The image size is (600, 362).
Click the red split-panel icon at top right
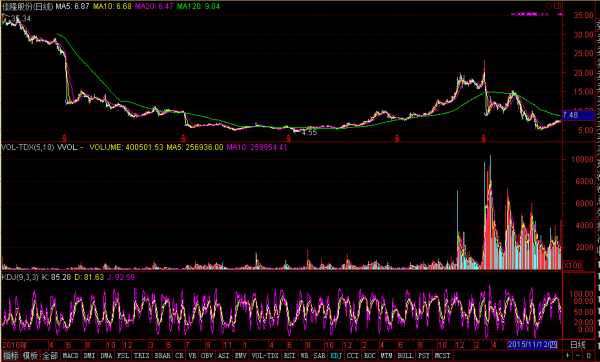[x=557, y=6]
